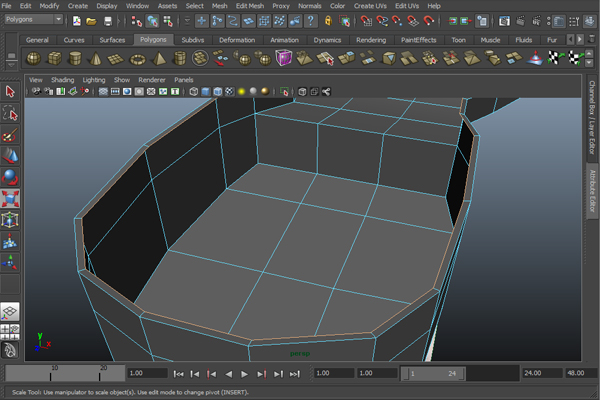Click the question mark help icon
Image resolution: width=600 pixels, height=400 pixels.
click(x=311, y=21)
